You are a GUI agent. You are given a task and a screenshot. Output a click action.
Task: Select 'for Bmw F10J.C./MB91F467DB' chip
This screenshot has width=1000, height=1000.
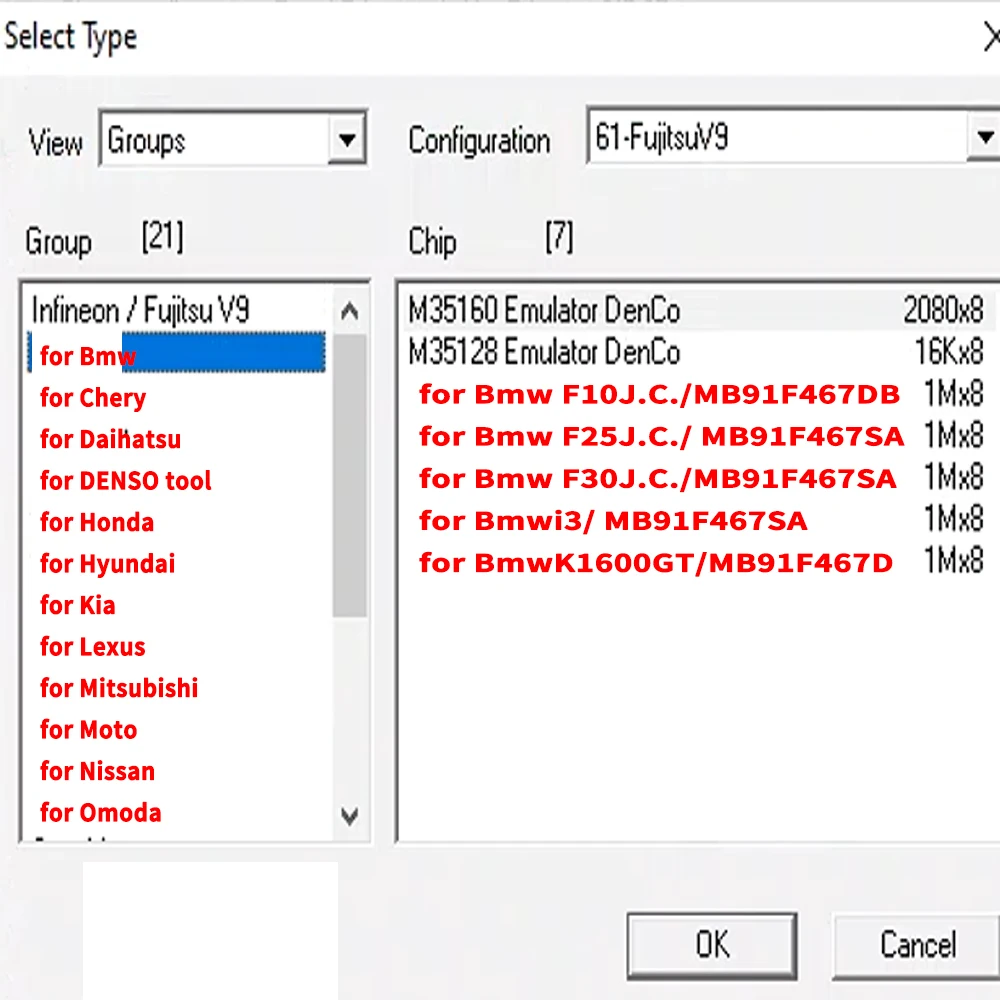[x=700, y=394]
